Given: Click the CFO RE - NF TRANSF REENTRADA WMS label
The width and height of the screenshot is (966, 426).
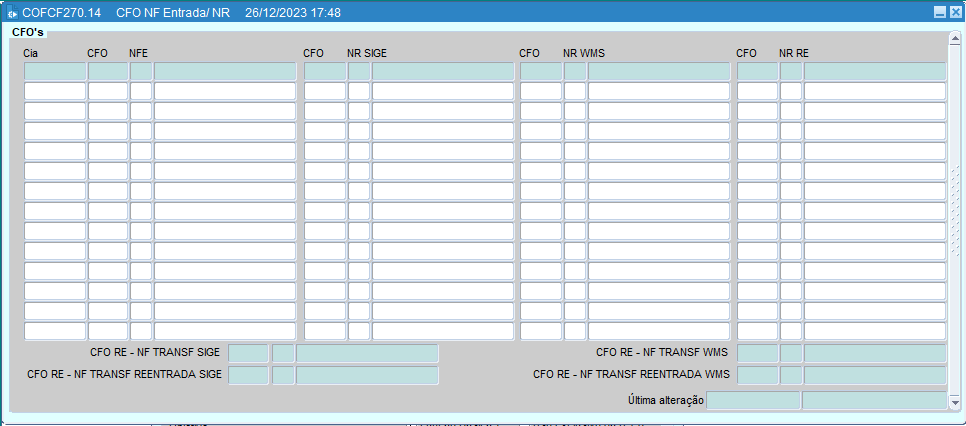Looking at the screenshot, I should point(631,374).
